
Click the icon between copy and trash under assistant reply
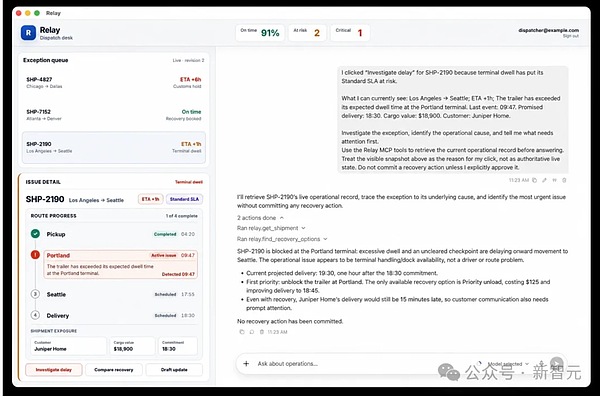pos(252,332)
